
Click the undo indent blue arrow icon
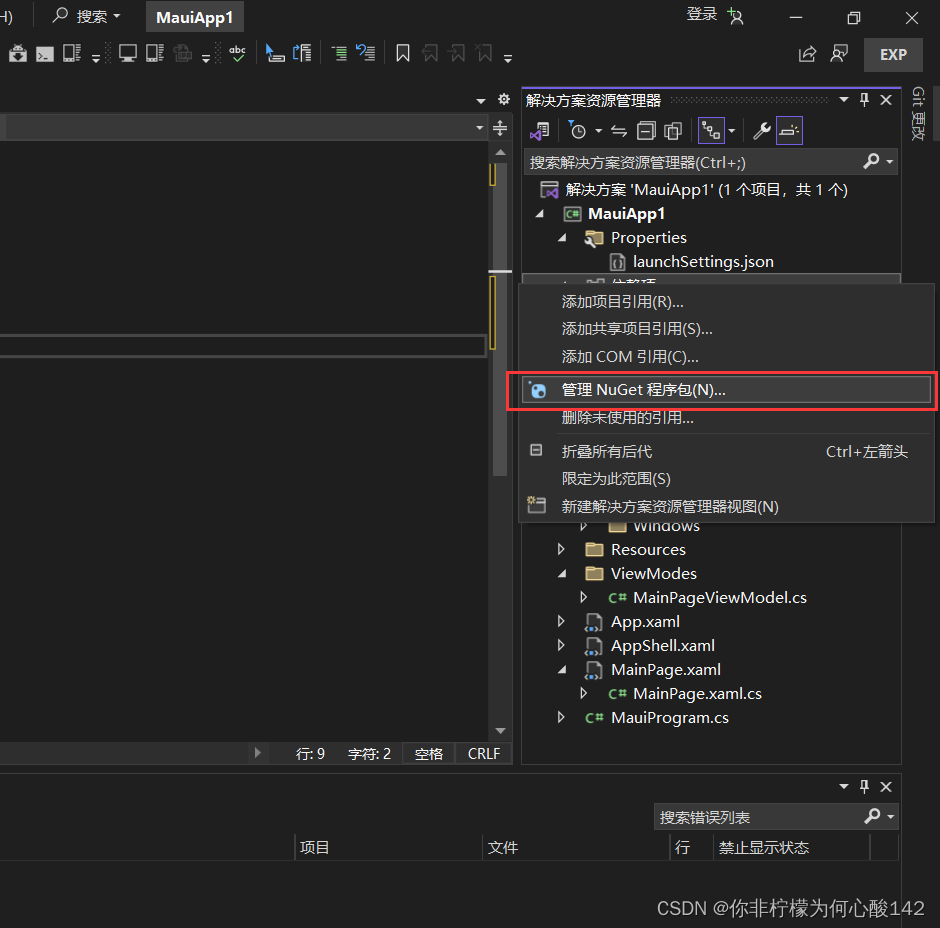(366, 53)
